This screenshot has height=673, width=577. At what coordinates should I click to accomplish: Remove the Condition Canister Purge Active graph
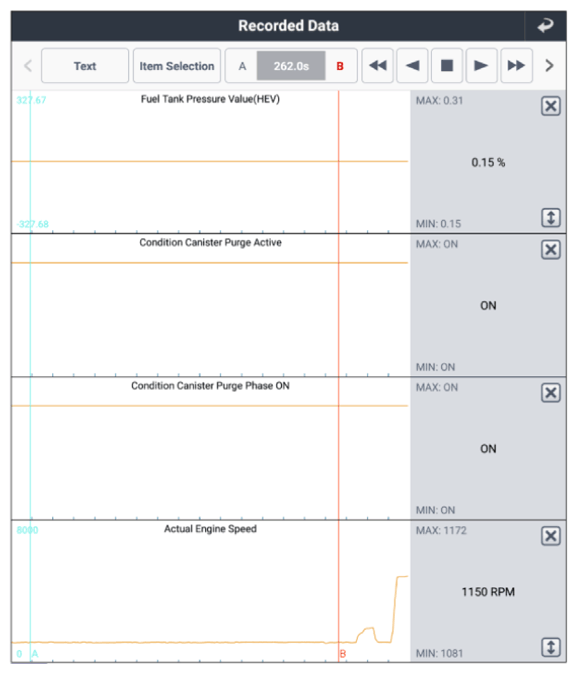(x=551, y=249)
